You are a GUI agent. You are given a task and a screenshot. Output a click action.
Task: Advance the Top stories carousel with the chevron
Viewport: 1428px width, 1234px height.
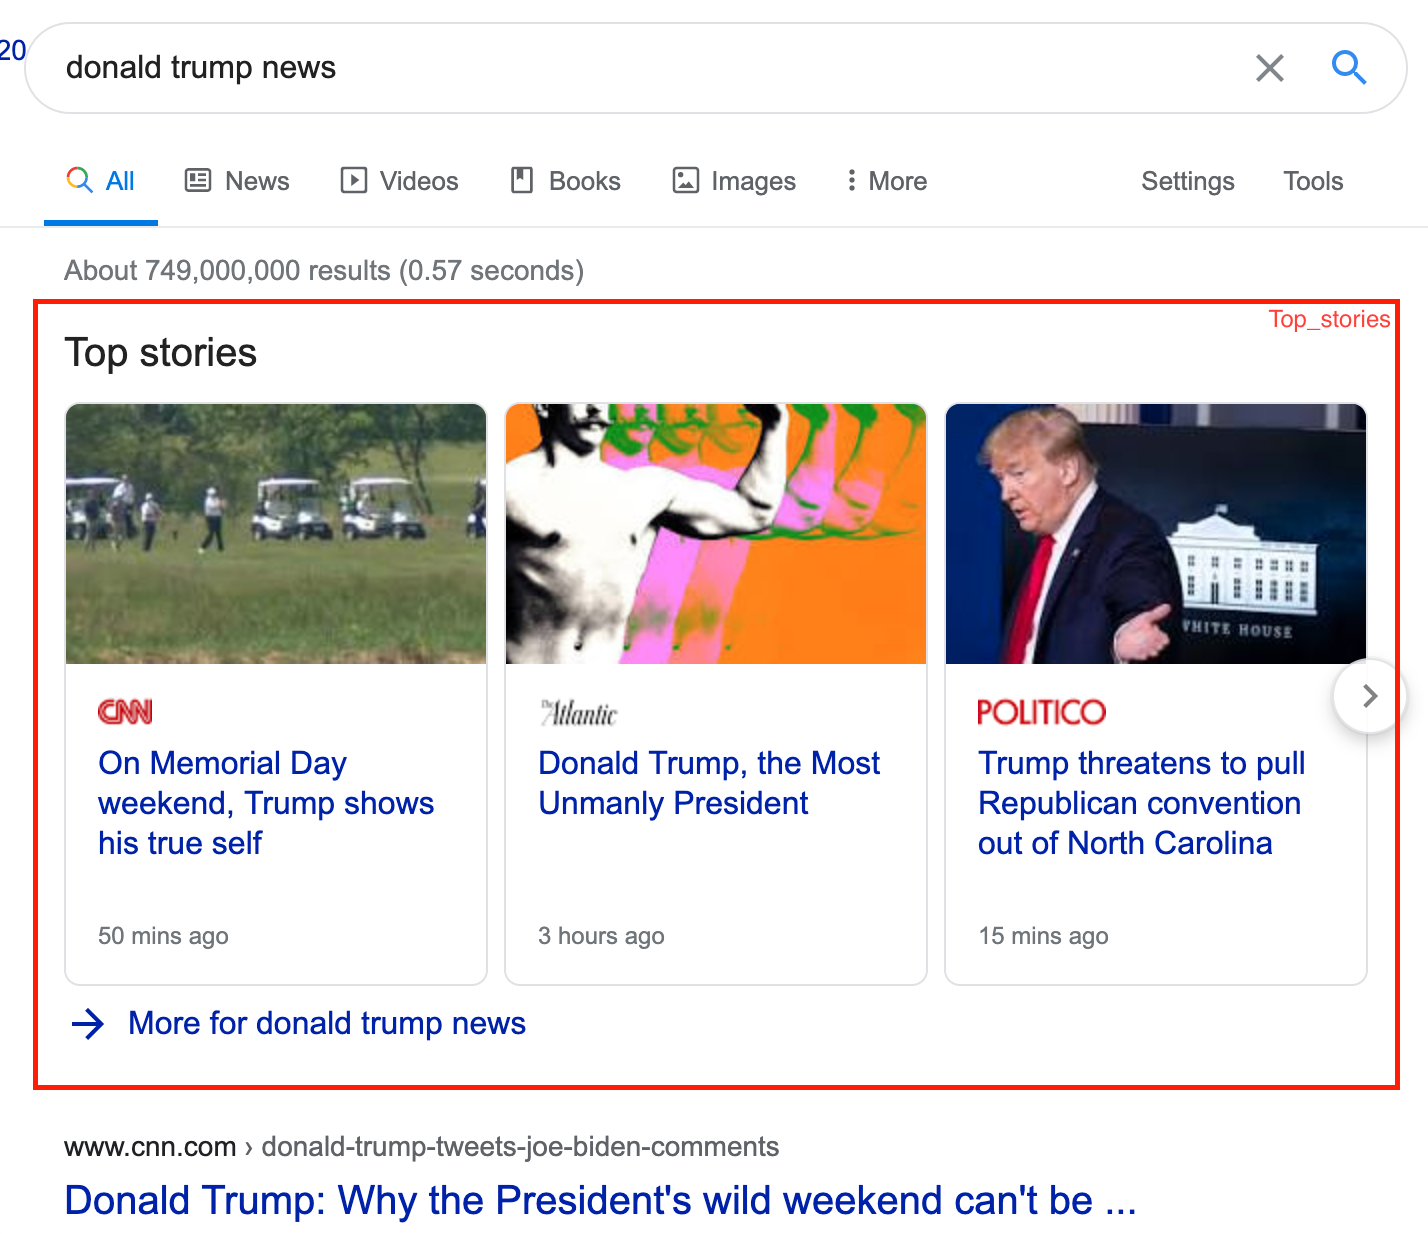1370,696
